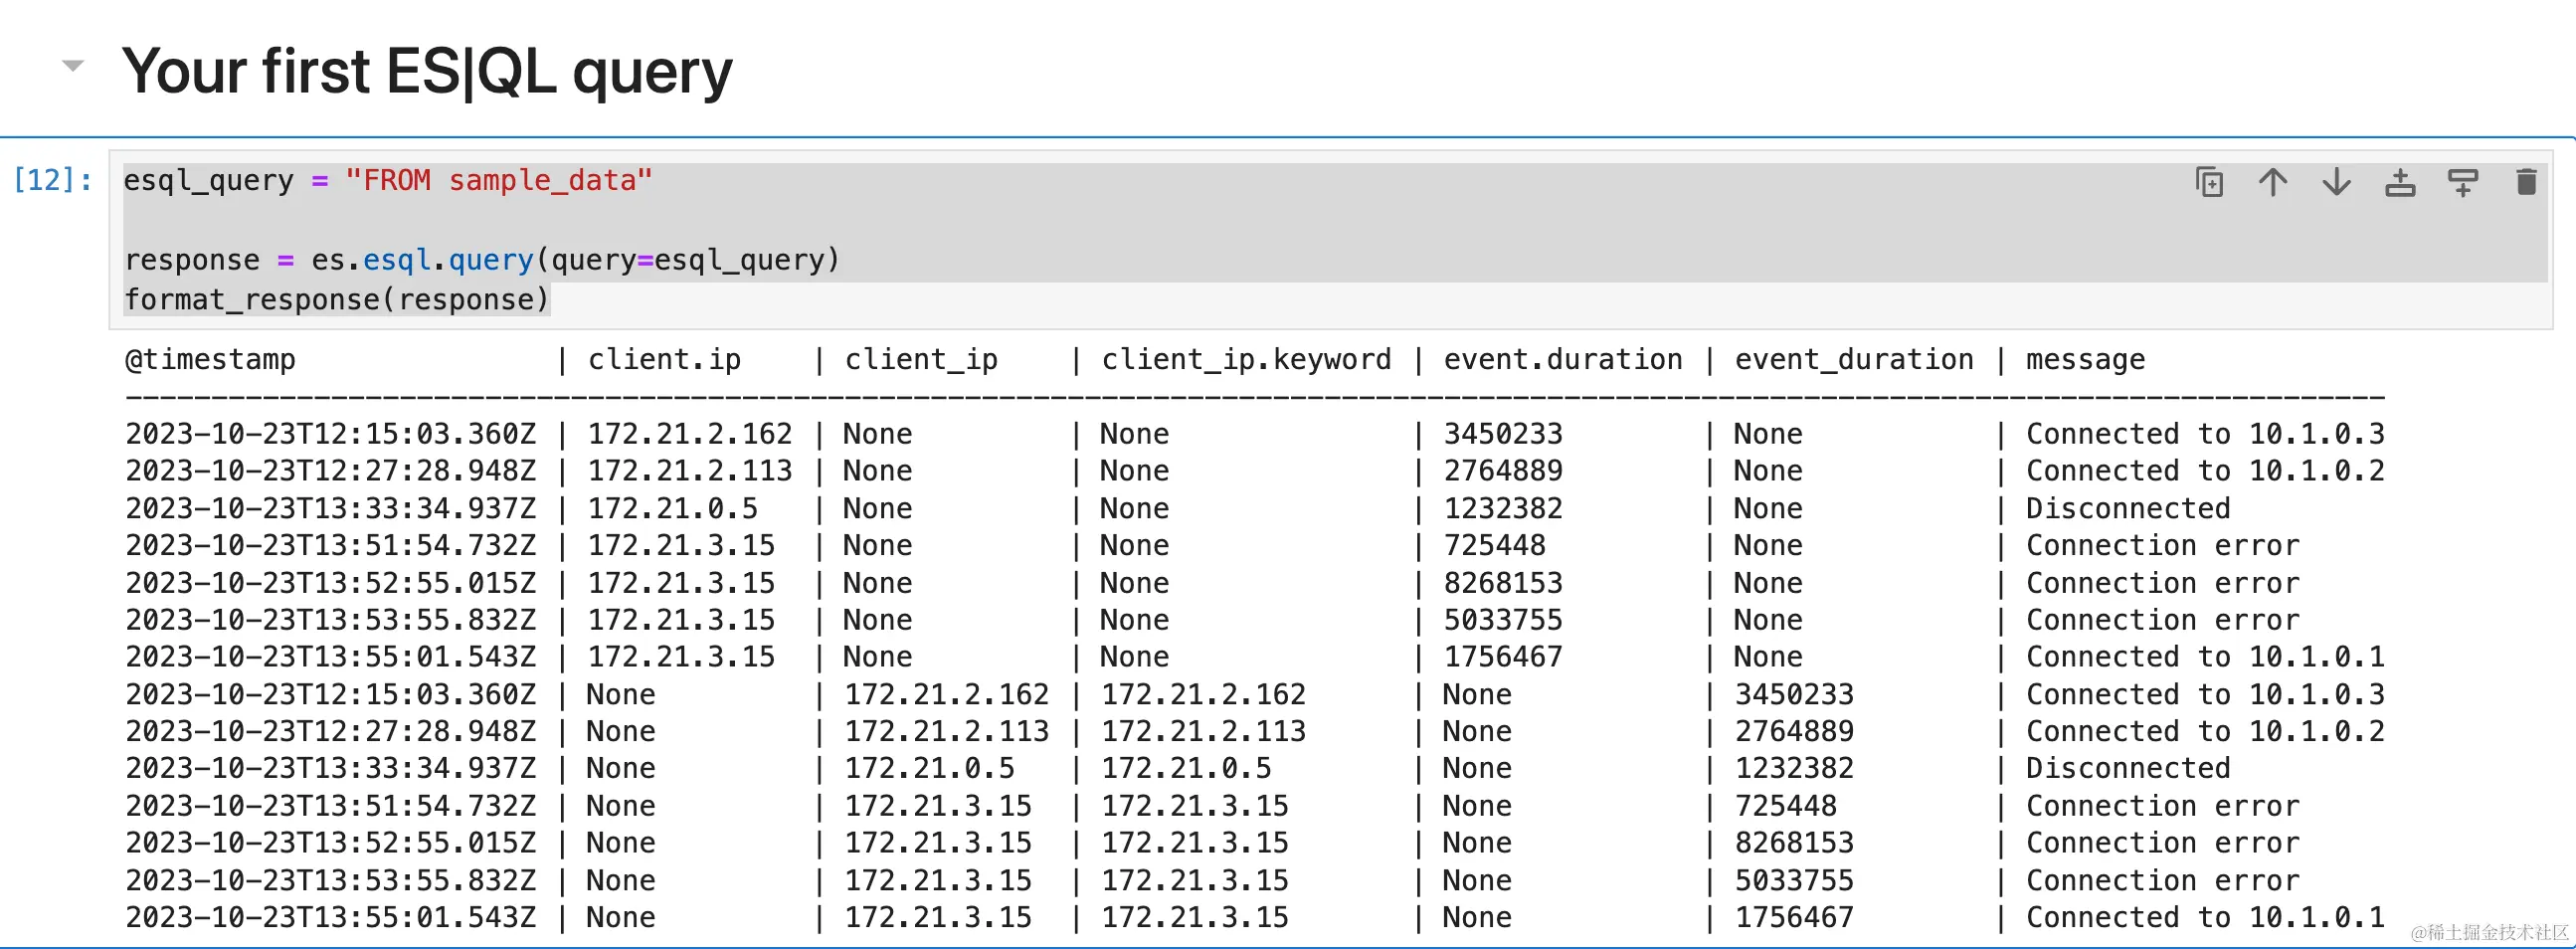Place the cursor in the 'FROM sample_data' string

pos(498,180)
